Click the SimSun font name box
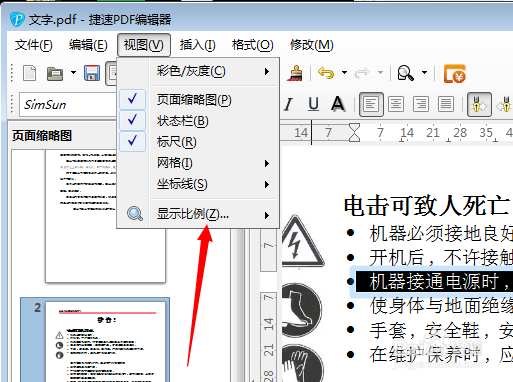The image size is (513, 382). pos(68,105)
